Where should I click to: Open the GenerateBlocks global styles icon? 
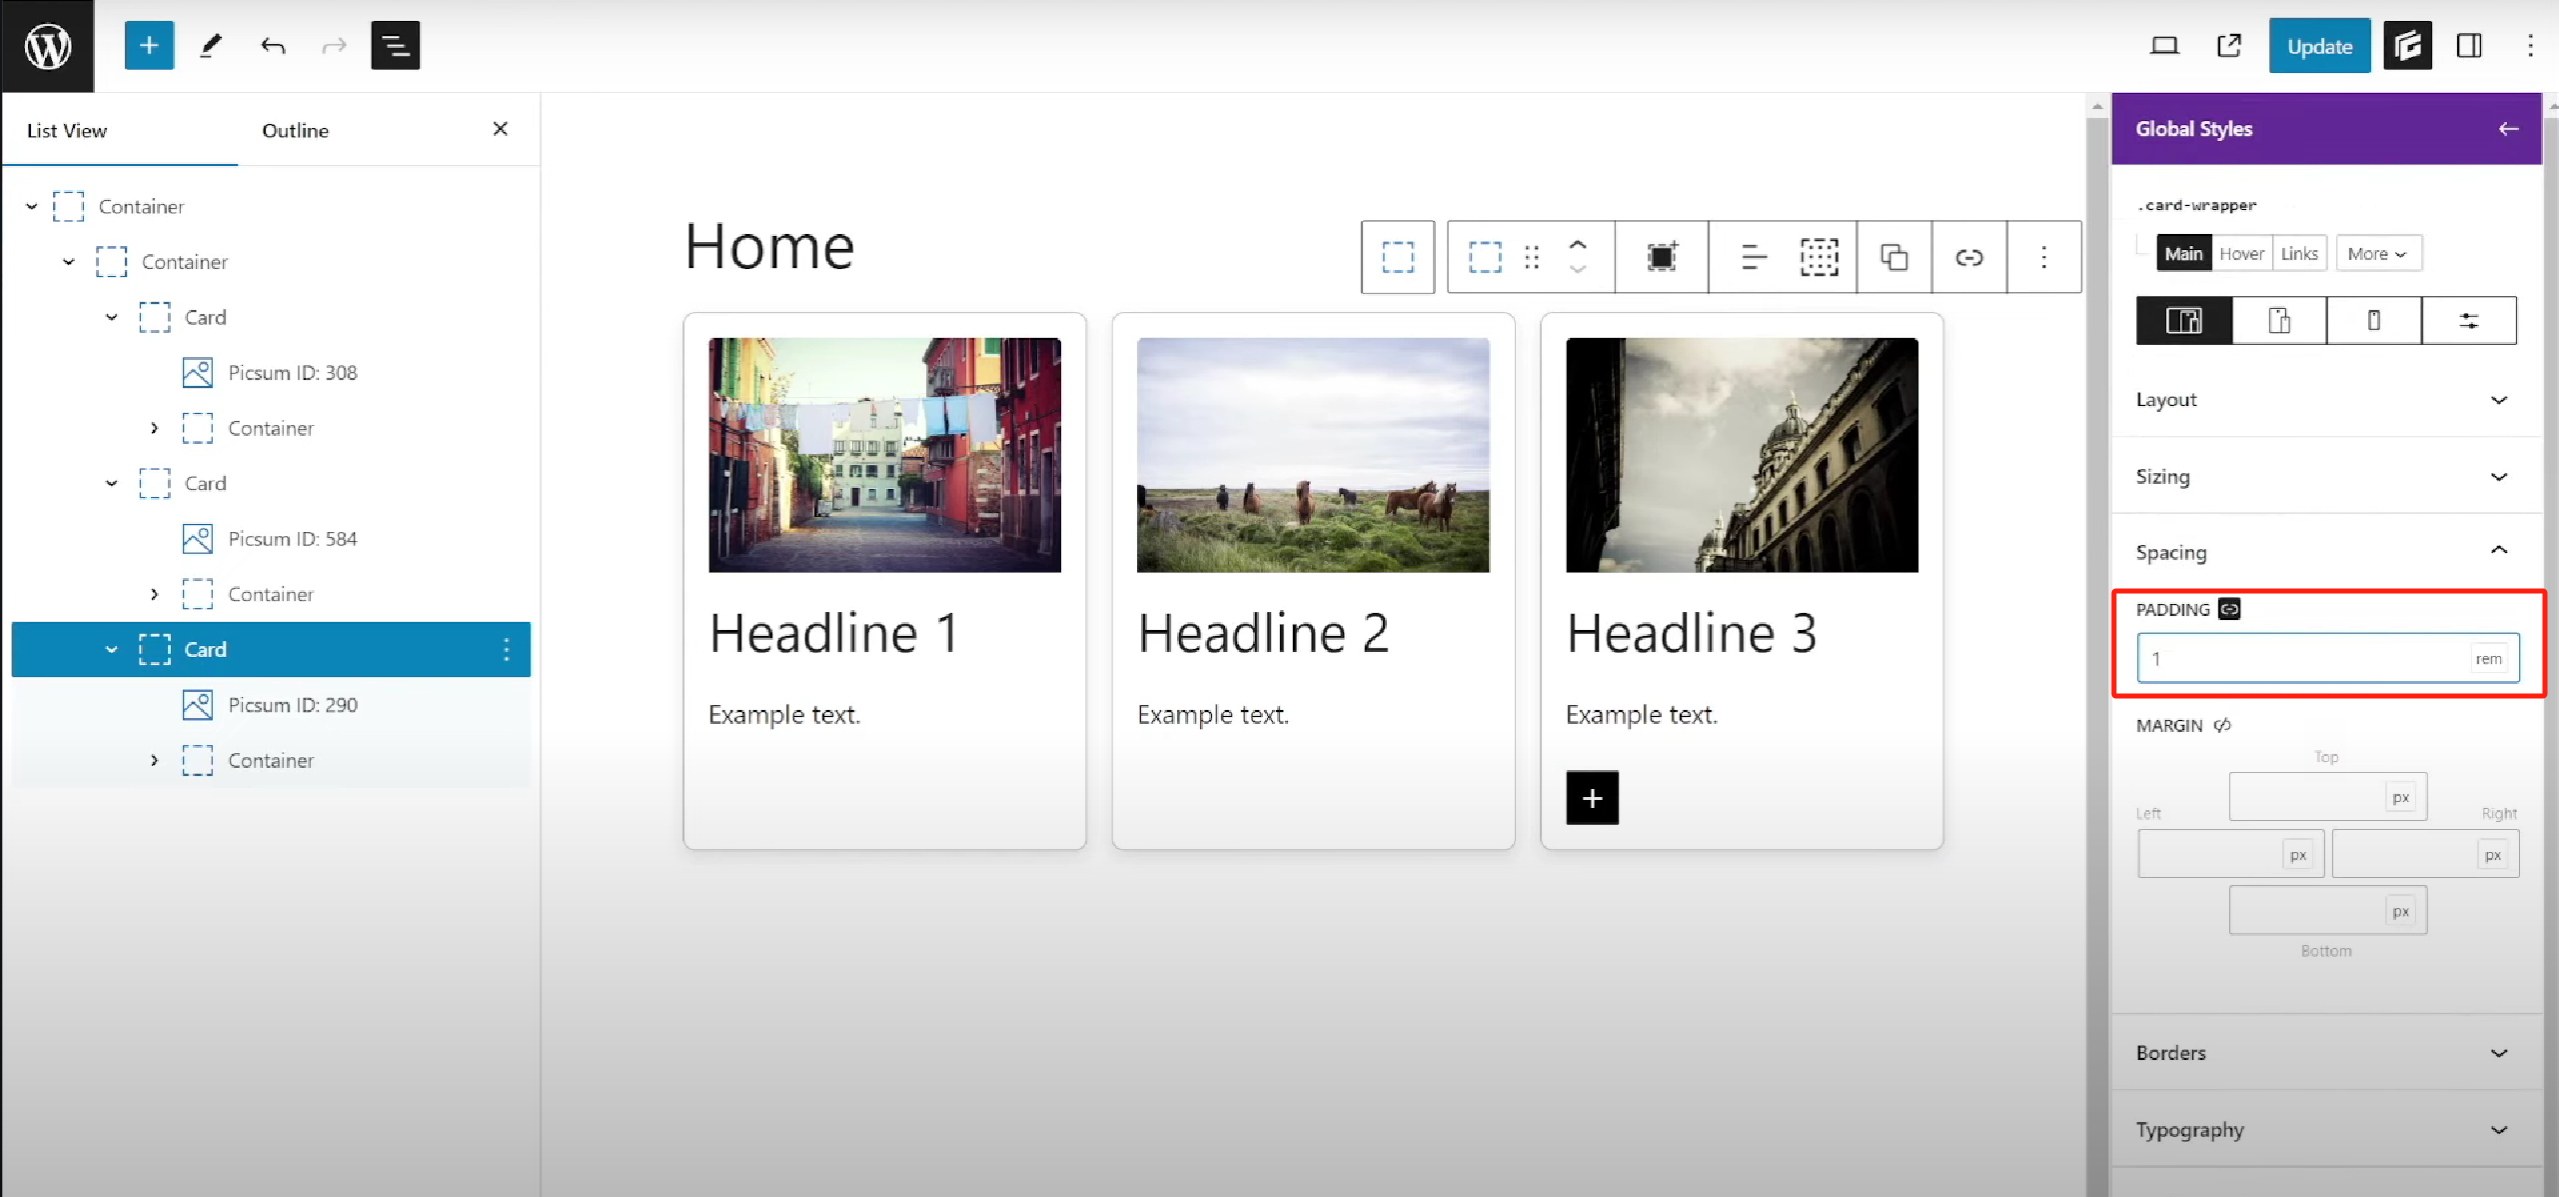(2407, 46)
